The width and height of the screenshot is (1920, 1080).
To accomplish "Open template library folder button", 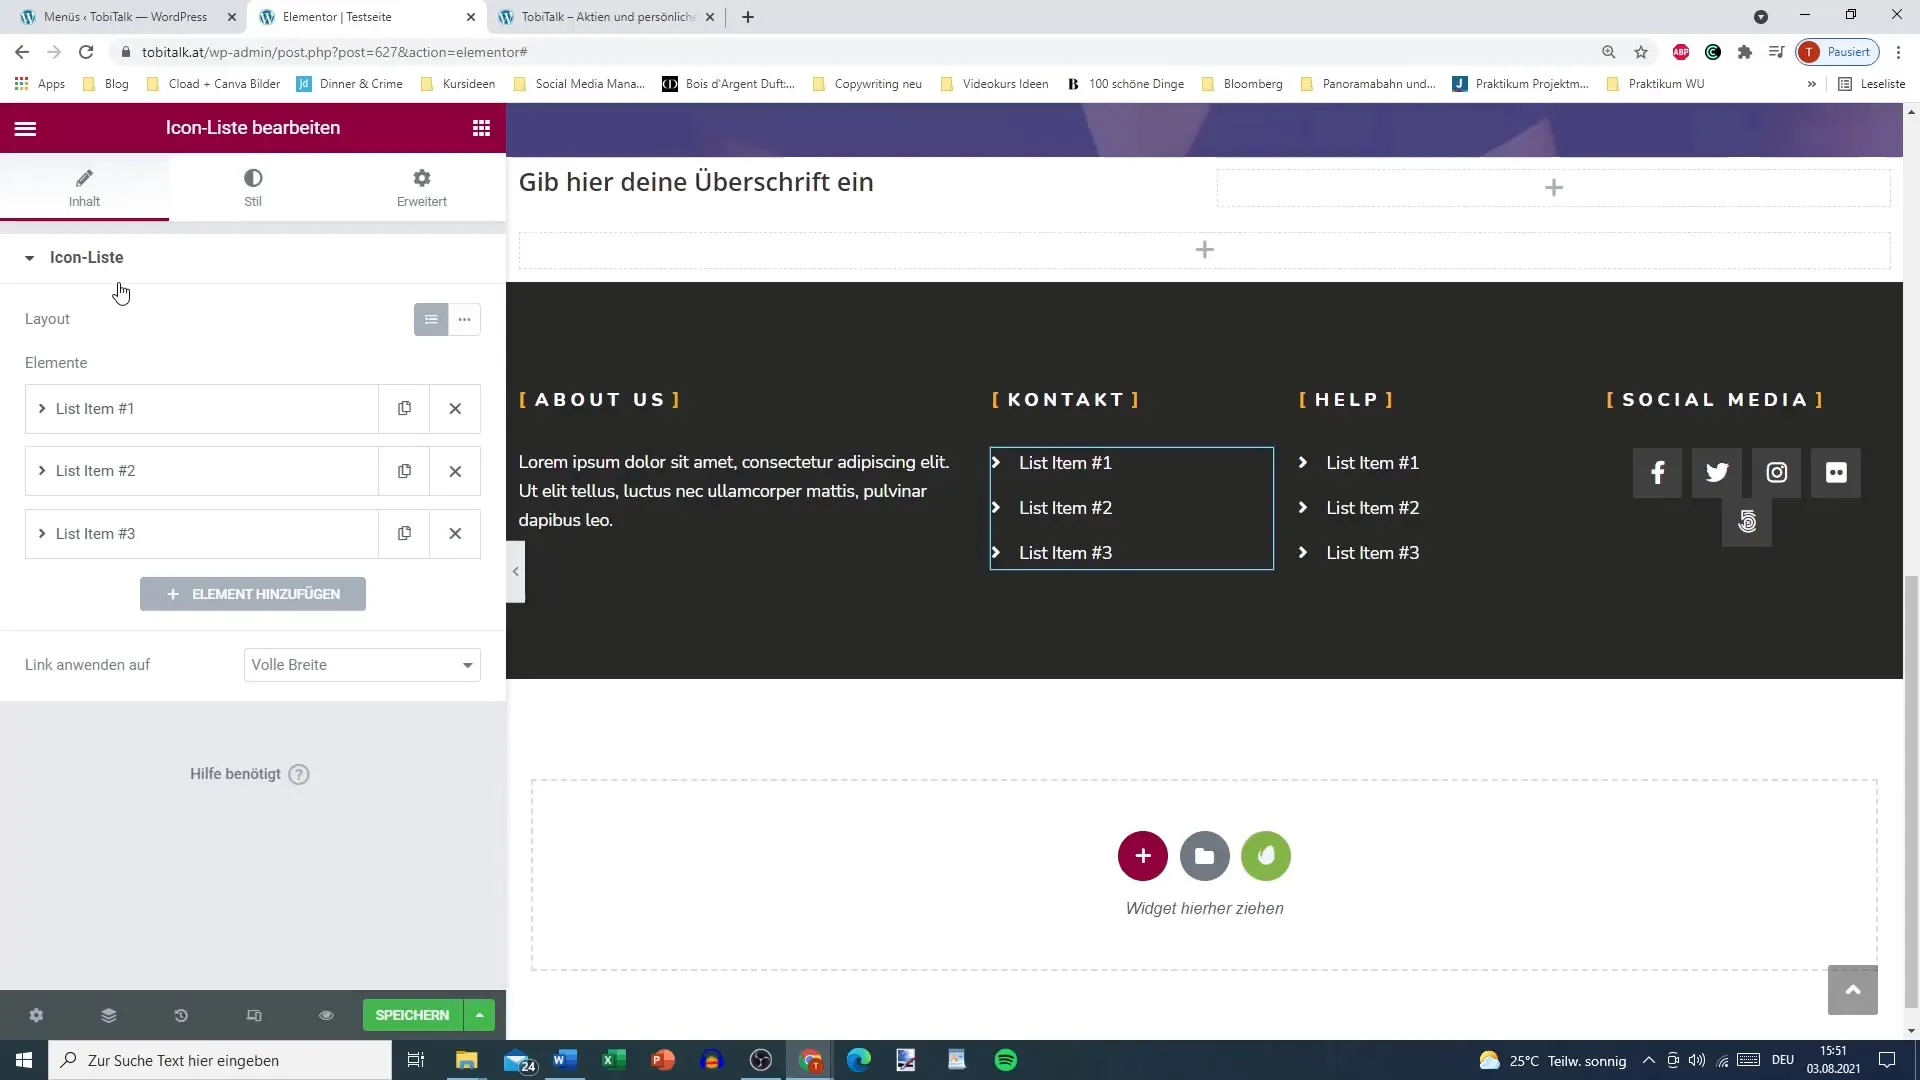I will (1204, 856).
